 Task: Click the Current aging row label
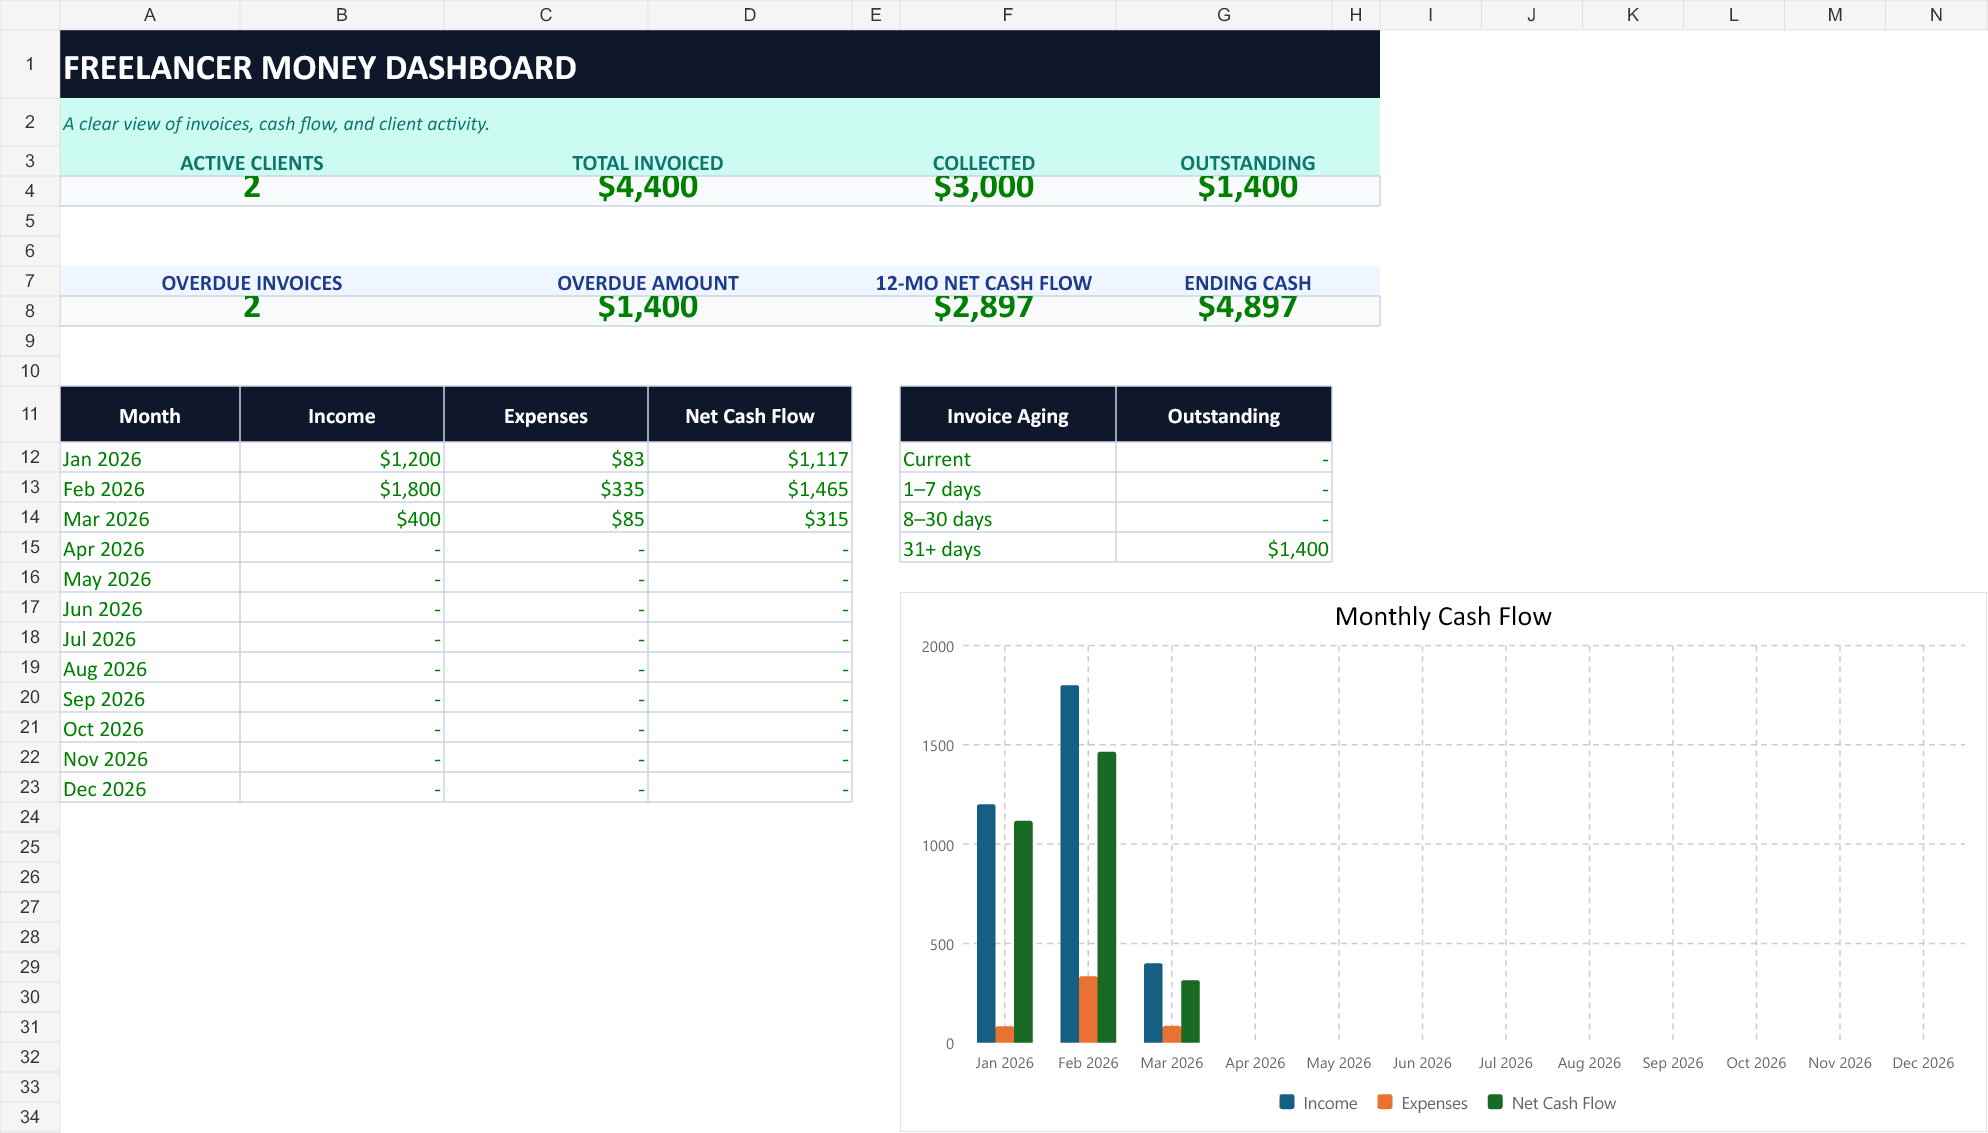click(1008, 458)
